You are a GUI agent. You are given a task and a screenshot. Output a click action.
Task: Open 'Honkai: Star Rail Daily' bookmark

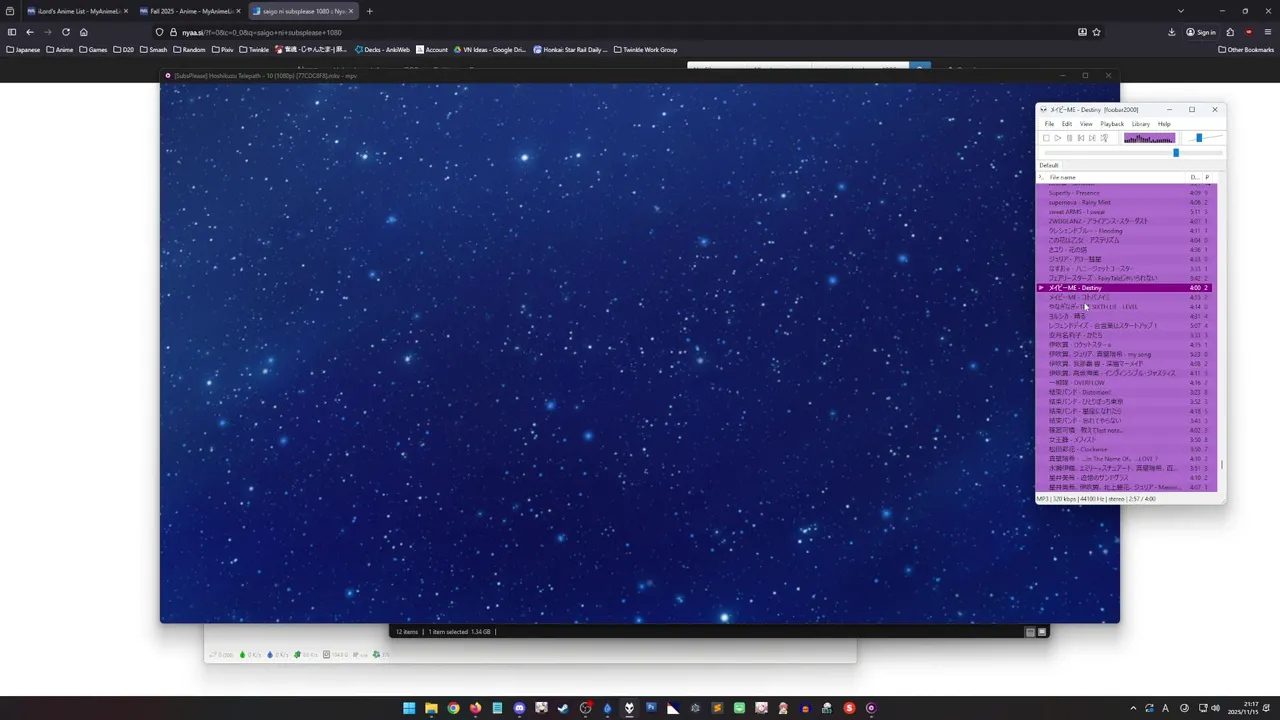(x=570, y=49)
